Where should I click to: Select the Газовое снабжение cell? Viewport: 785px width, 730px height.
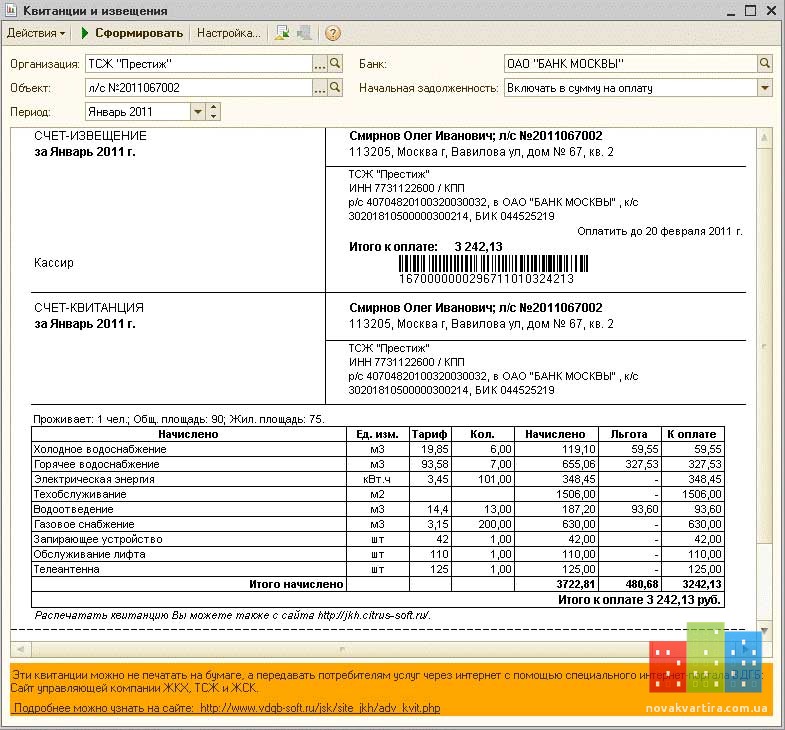click(189, 524)
